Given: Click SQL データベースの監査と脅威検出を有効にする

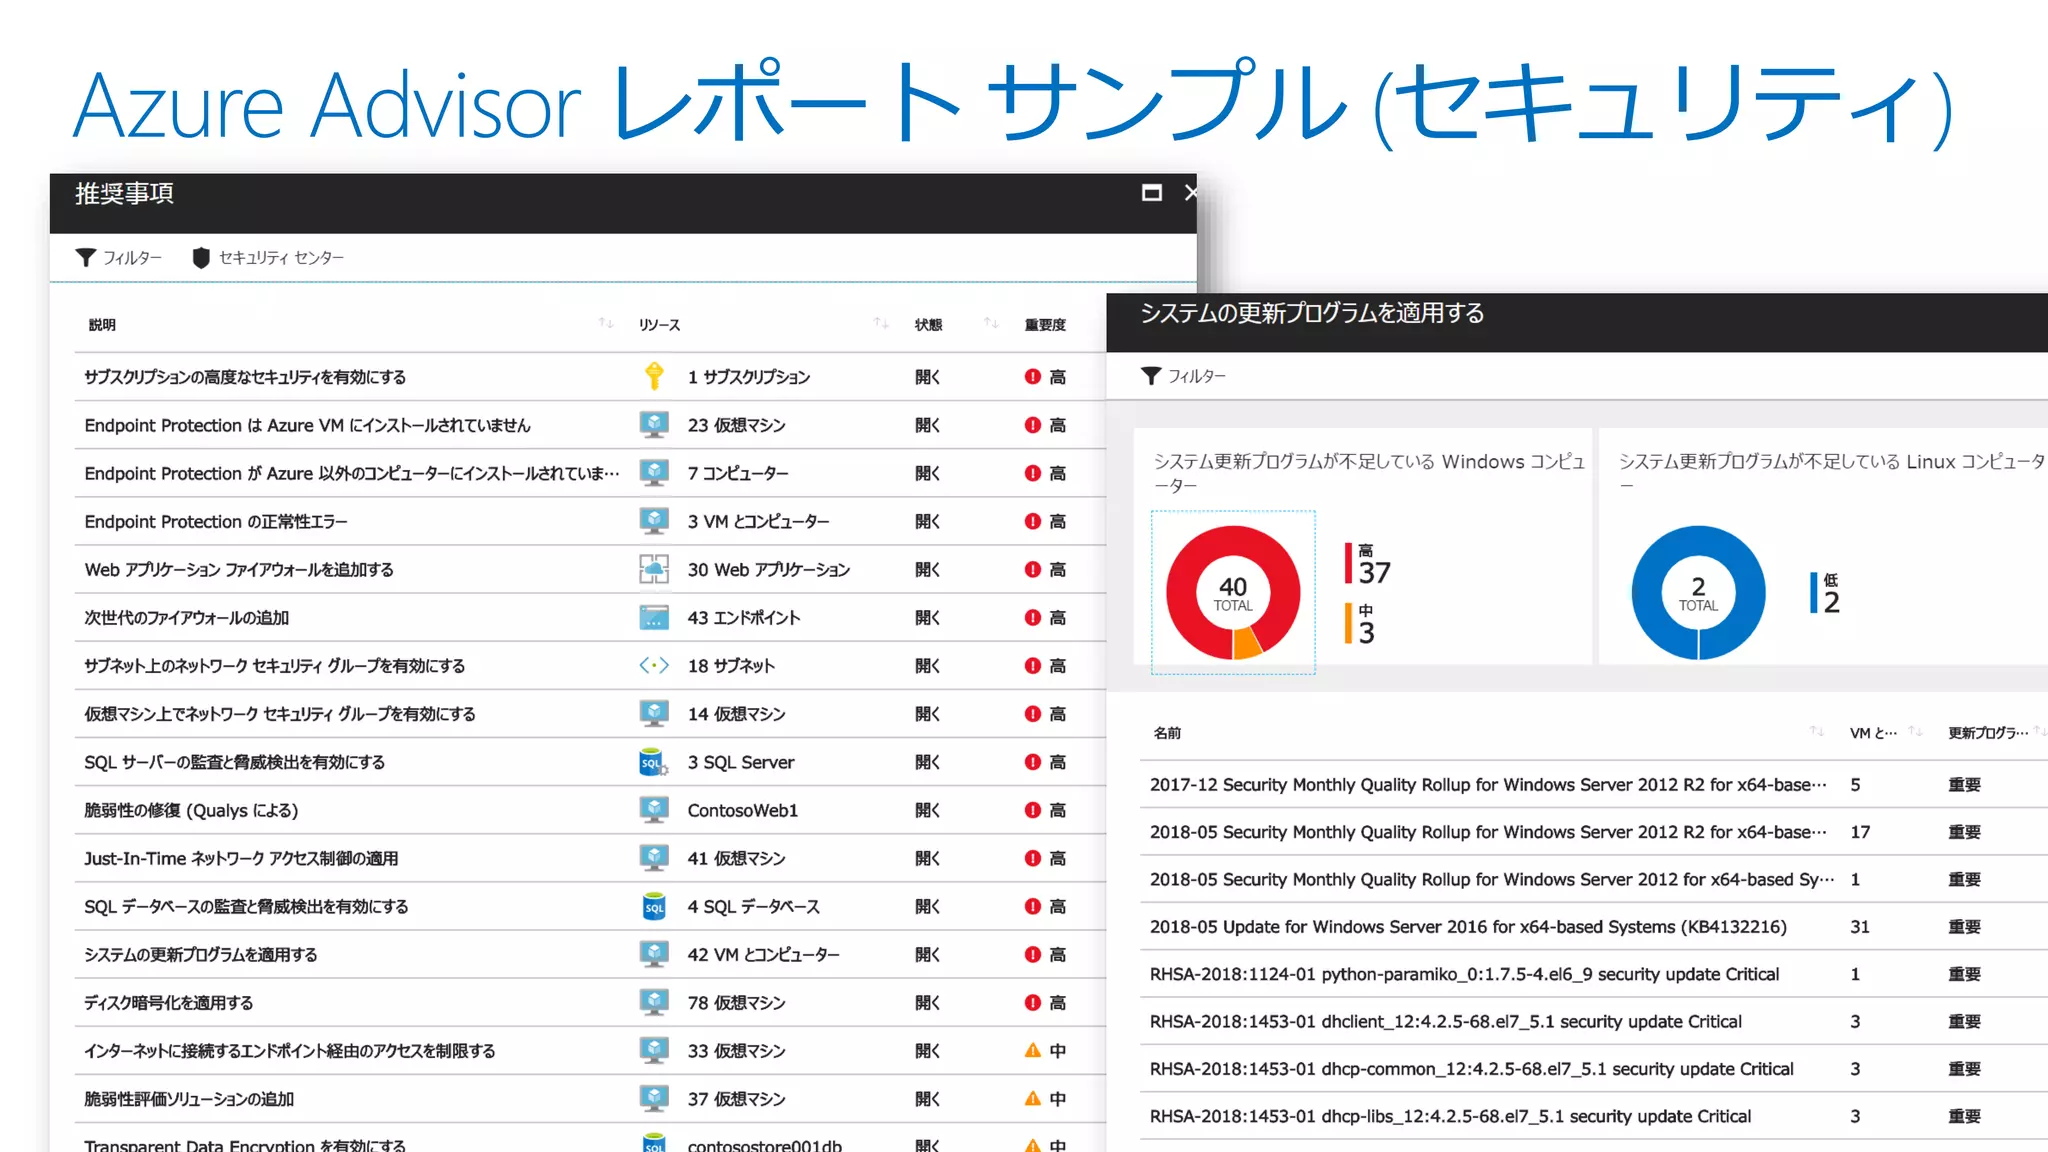Looking at the screenshot, I should [246, 907].
